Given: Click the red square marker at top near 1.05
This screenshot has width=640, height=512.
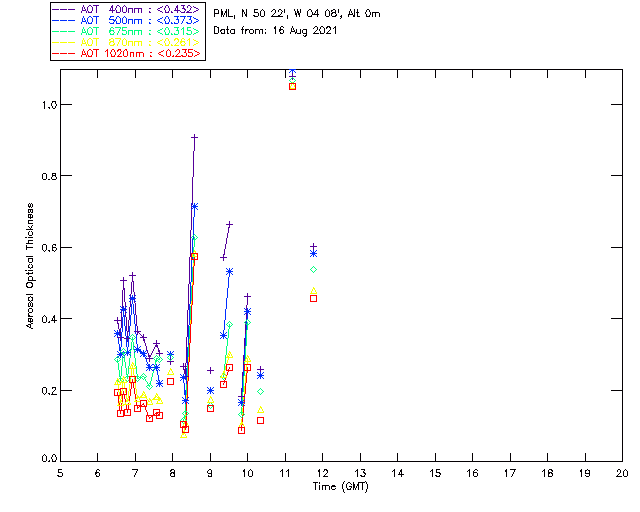Looking at the screenshot, I should point(292,87).
